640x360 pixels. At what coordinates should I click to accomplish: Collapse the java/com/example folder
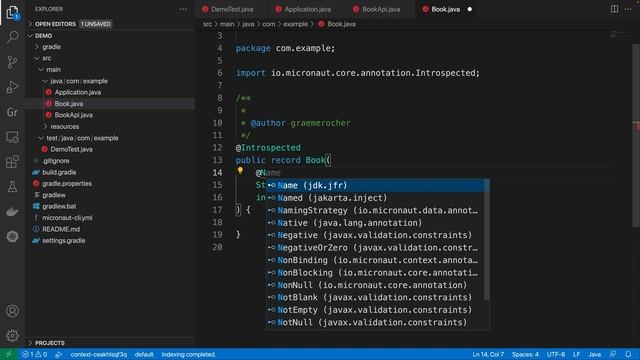111,81
